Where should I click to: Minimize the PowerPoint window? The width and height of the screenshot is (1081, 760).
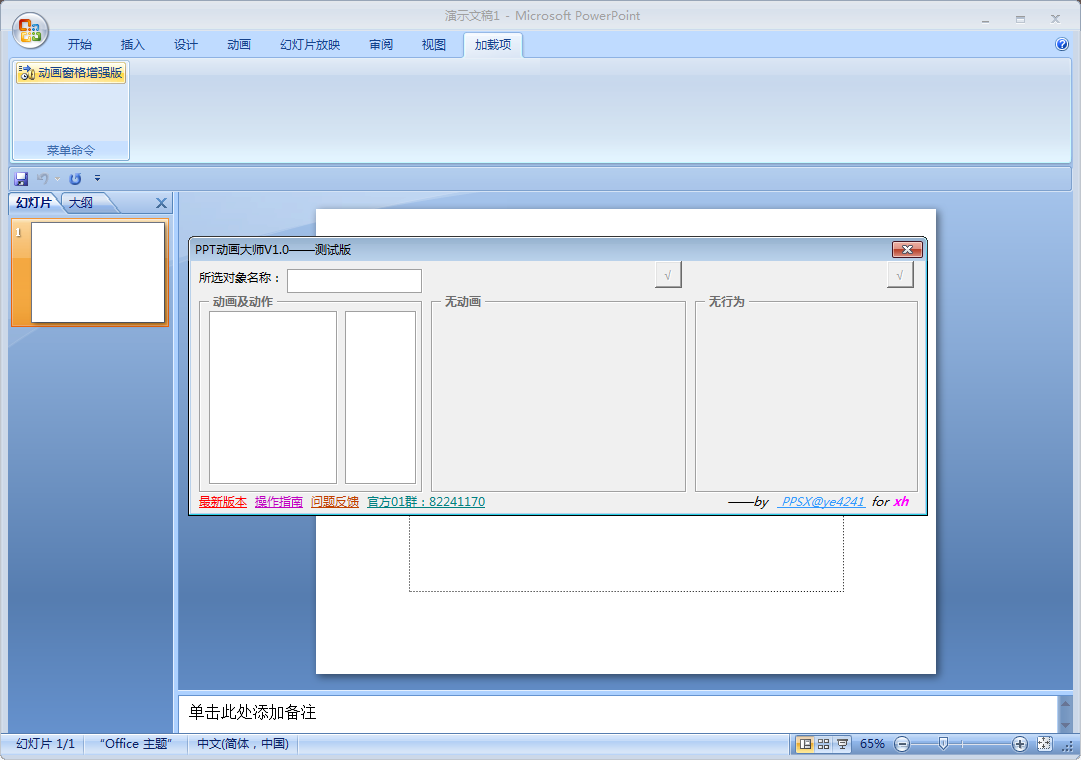pyautogui.click(x=986, y=19)
